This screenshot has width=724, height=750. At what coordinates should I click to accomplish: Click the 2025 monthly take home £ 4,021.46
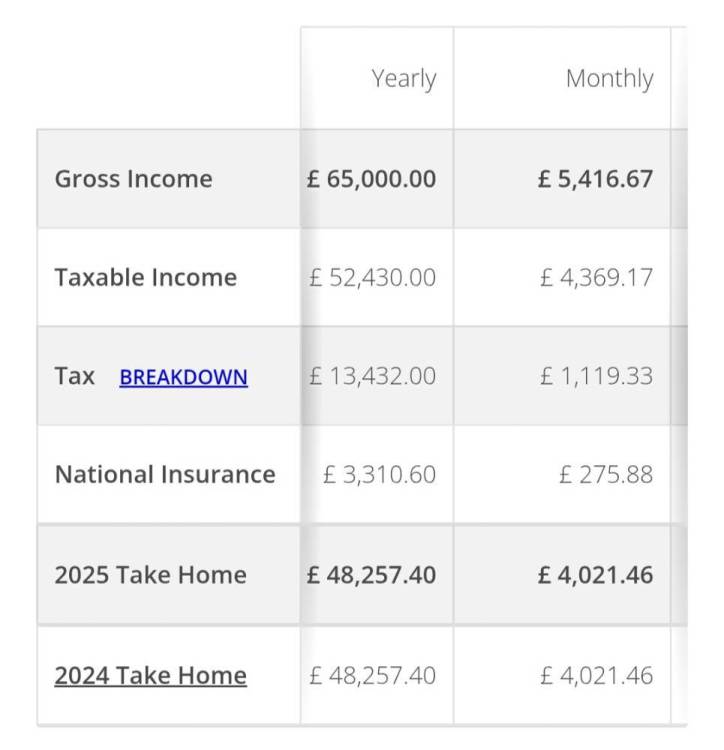tap(595, 575)
